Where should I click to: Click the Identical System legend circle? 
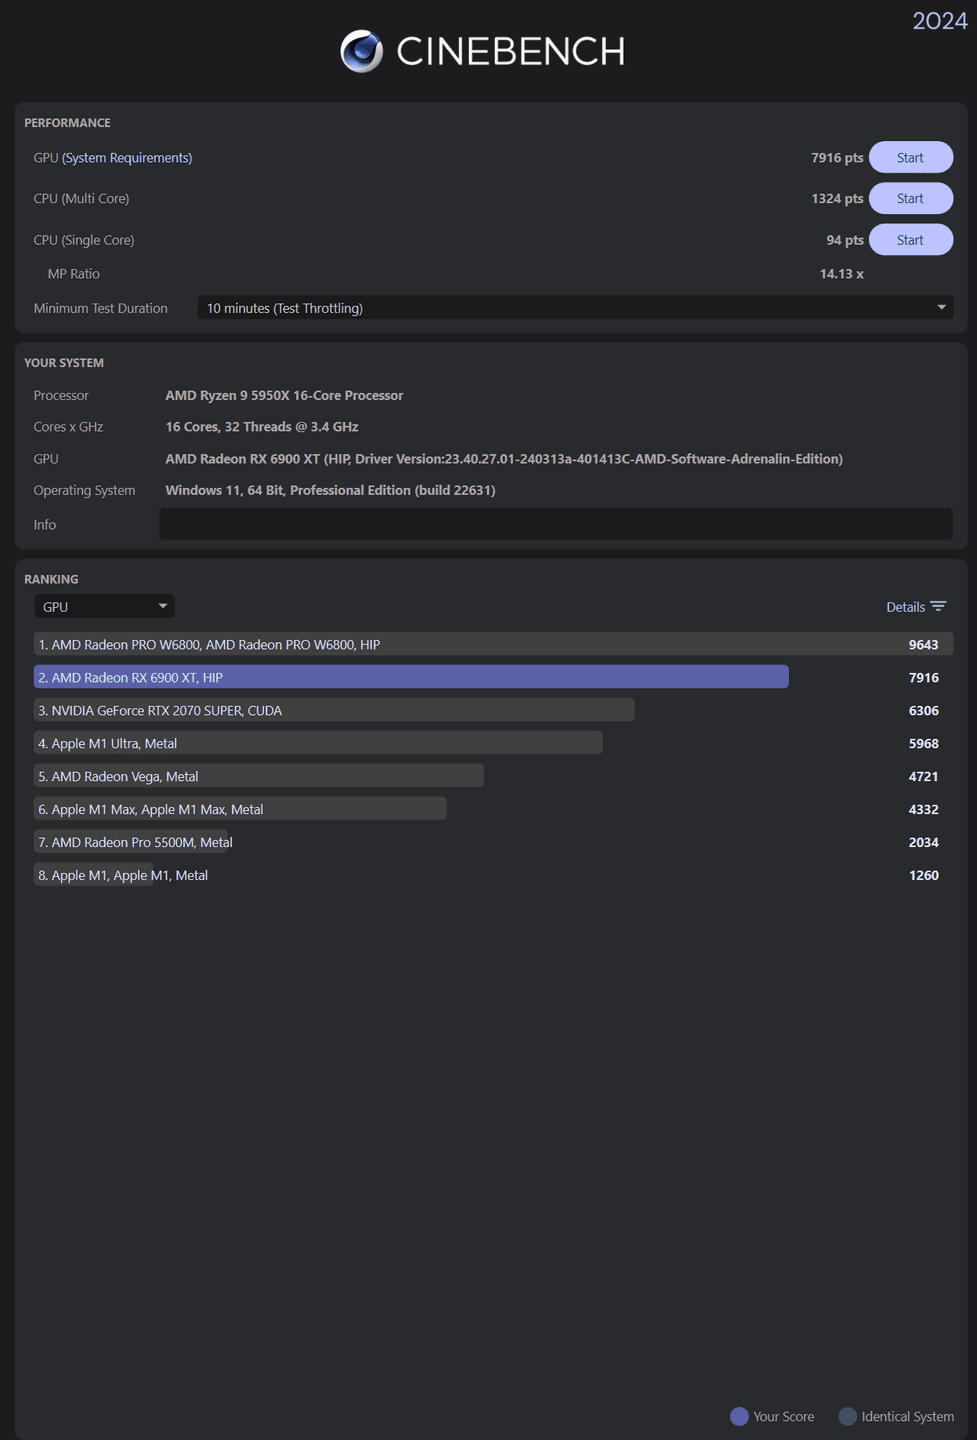coord(848,1417)
